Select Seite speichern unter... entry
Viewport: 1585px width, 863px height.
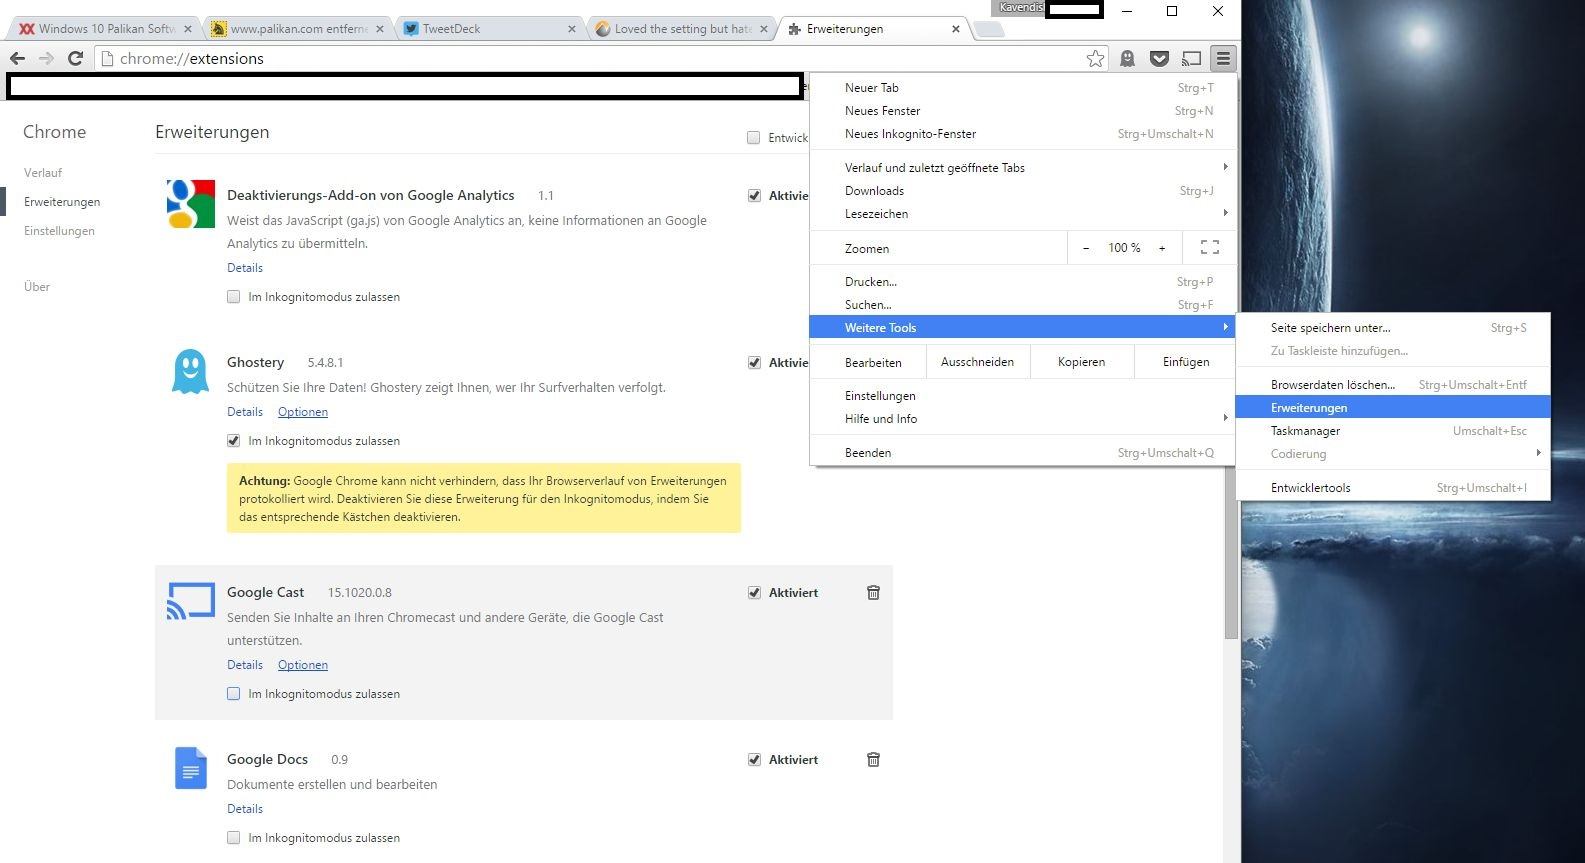click(x=1393, y=328)
